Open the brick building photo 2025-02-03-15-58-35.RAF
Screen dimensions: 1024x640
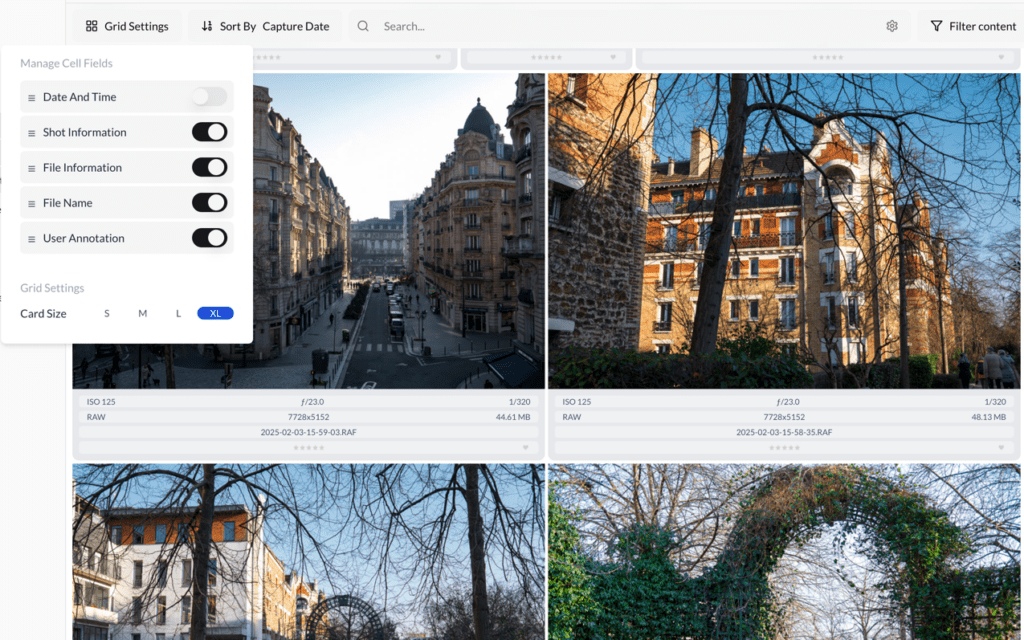click(x=784, y=231)
